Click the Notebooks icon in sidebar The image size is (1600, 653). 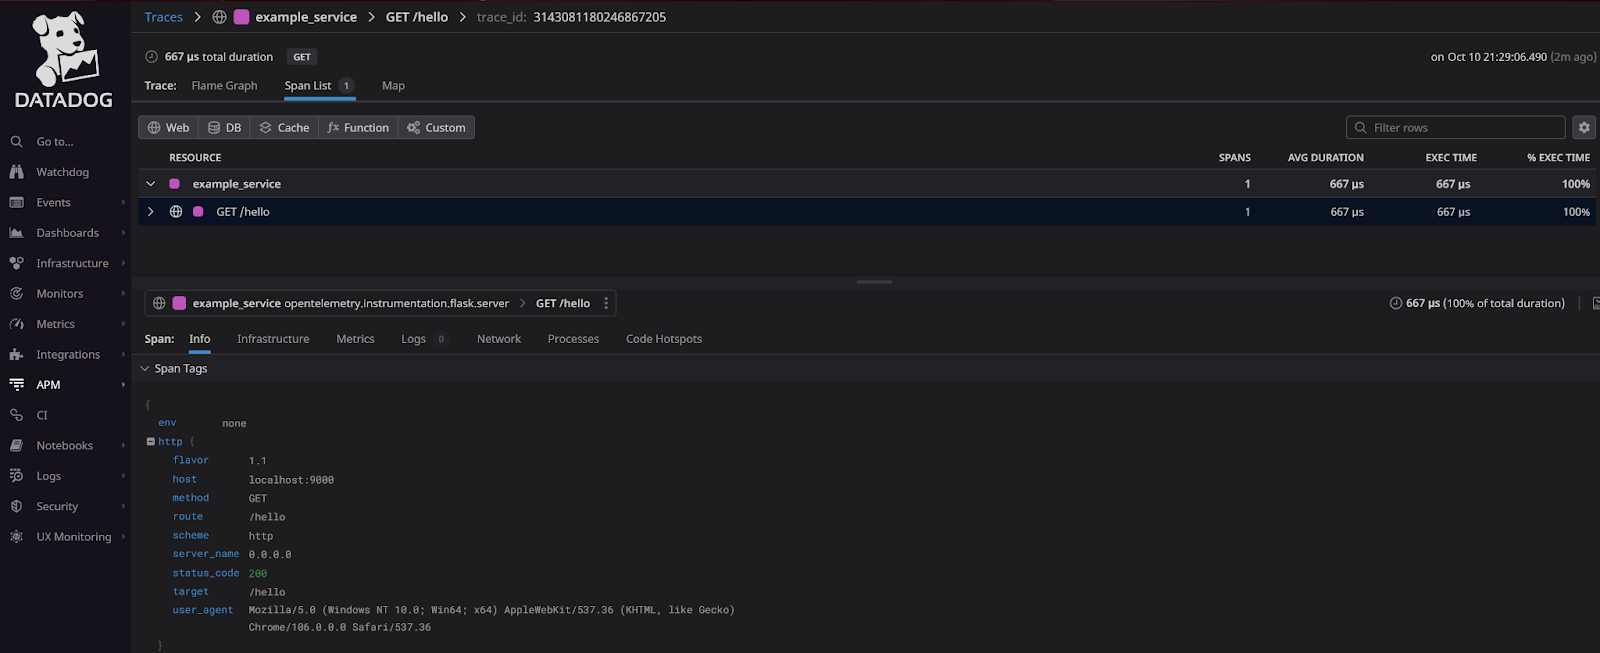point(16,446)
